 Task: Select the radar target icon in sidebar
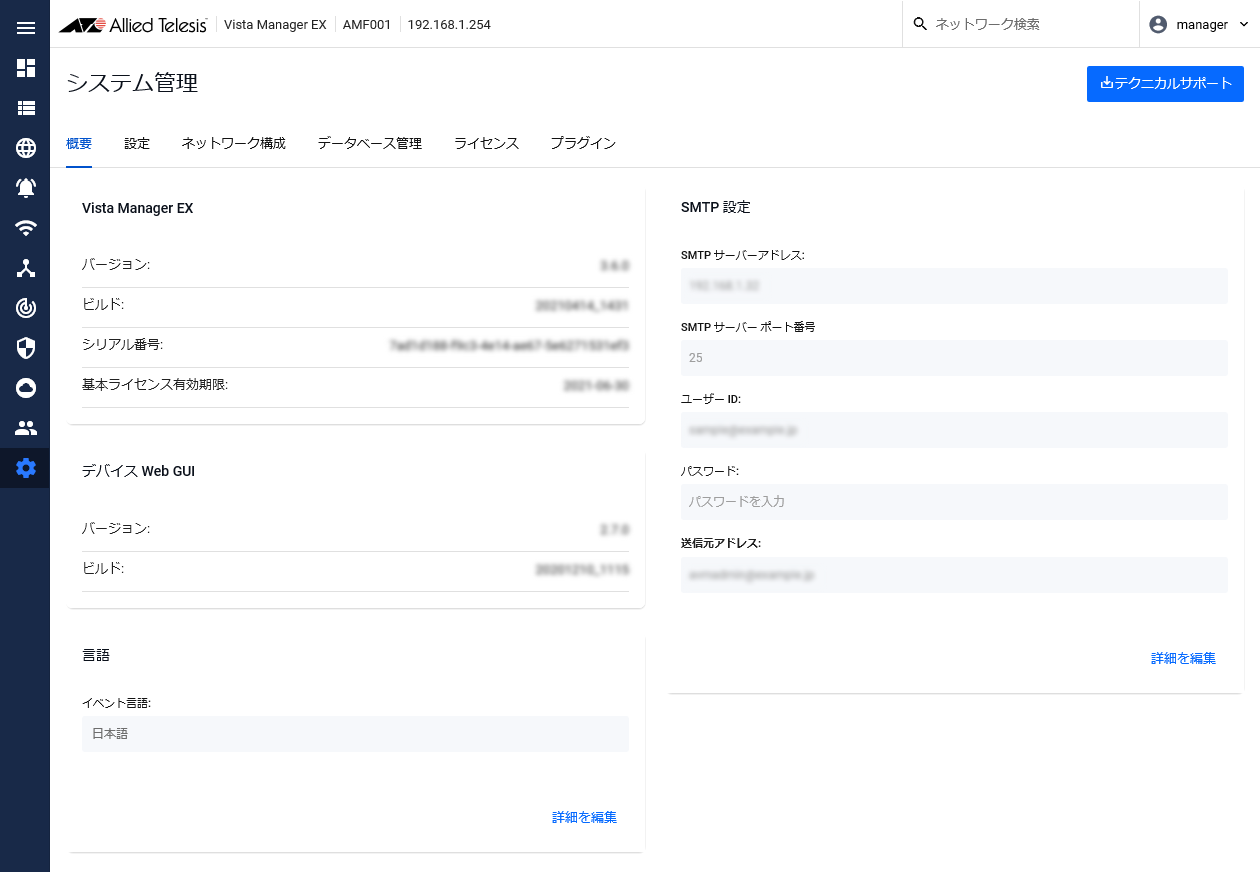click(26, 308)
